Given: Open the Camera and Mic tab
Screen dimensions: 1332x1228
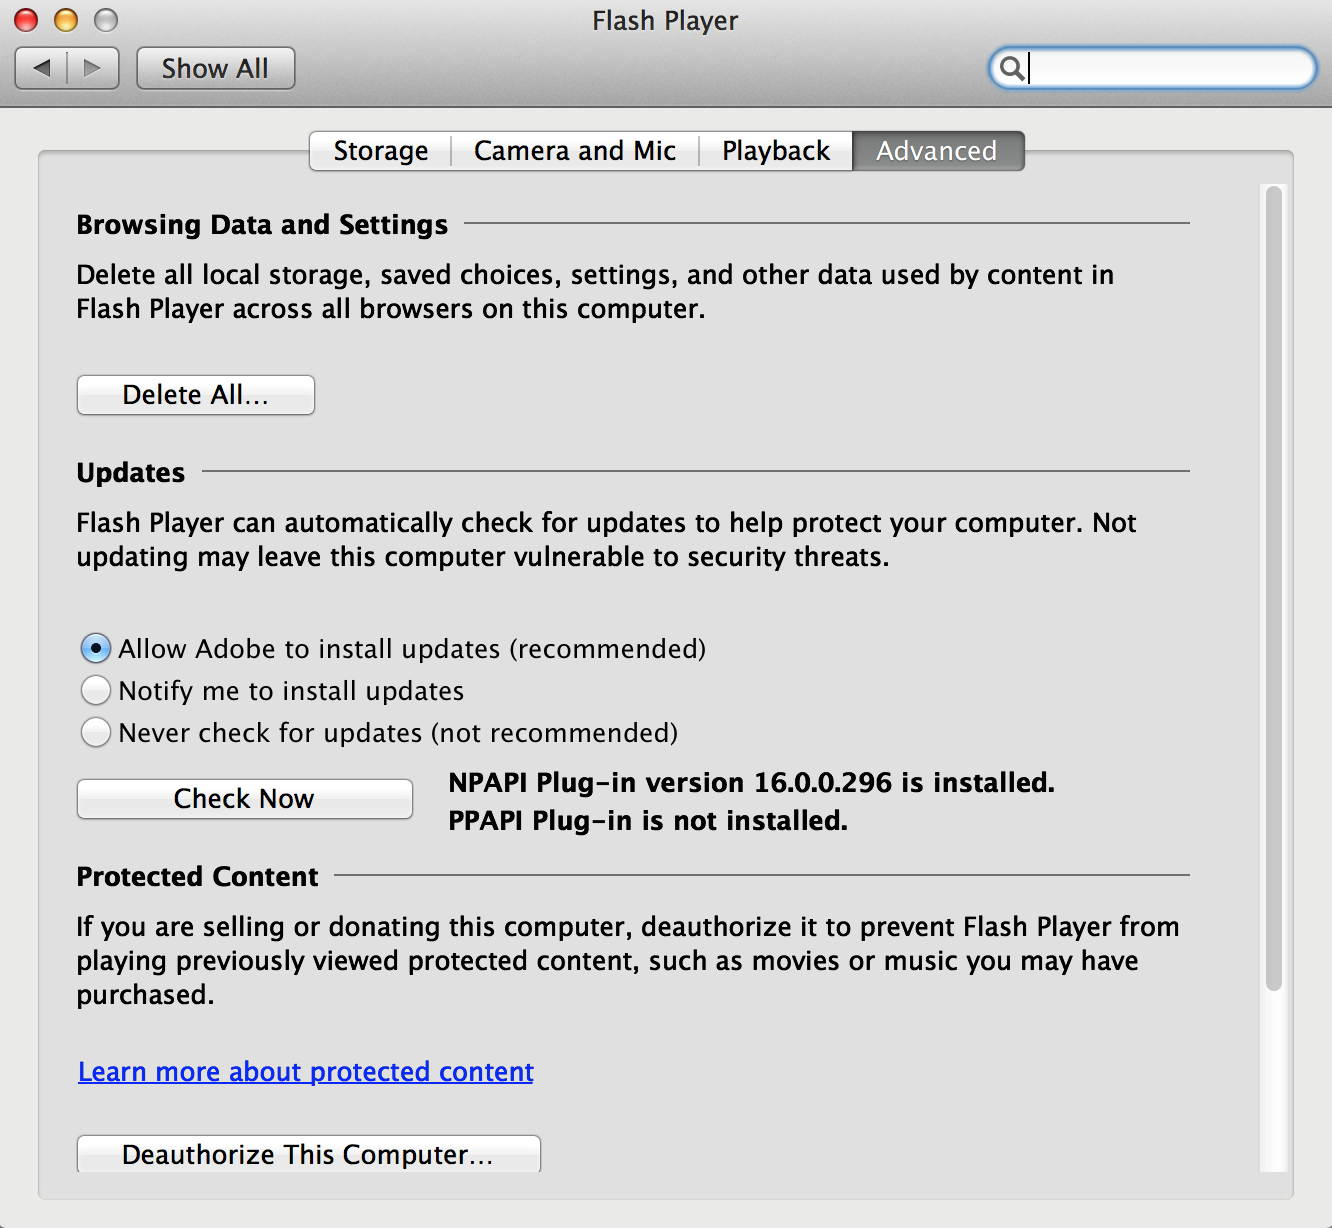Looking at the screenshot, I should point(575,151).
